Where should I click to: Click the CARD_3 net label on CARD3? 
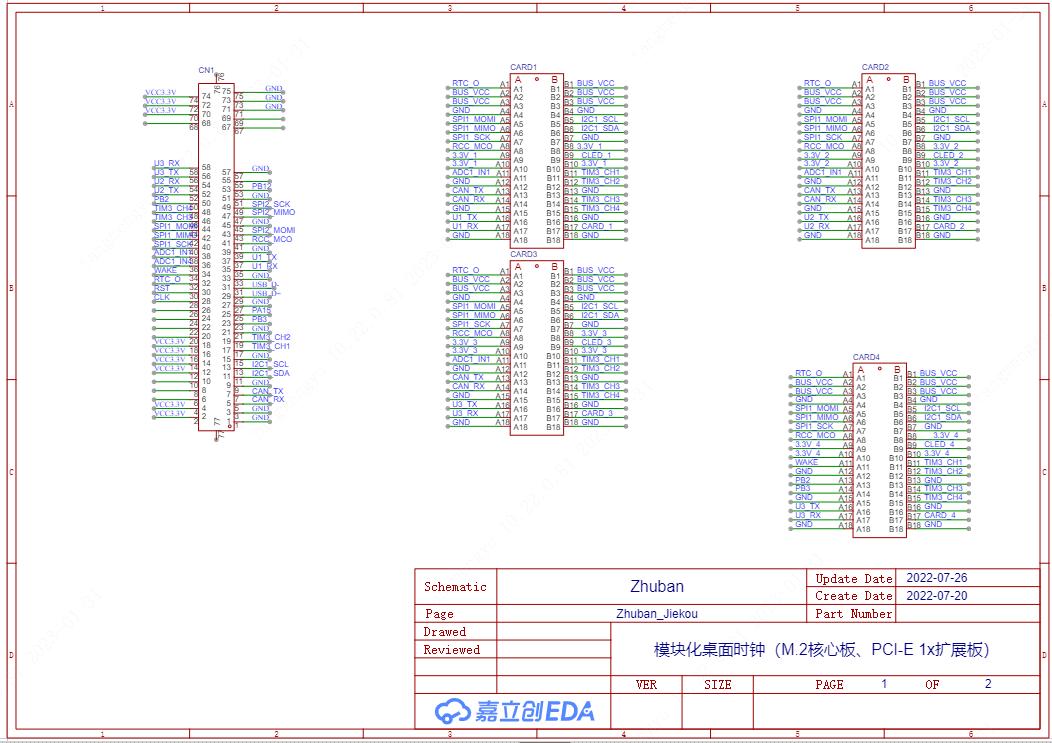click(x=596, y=413)
